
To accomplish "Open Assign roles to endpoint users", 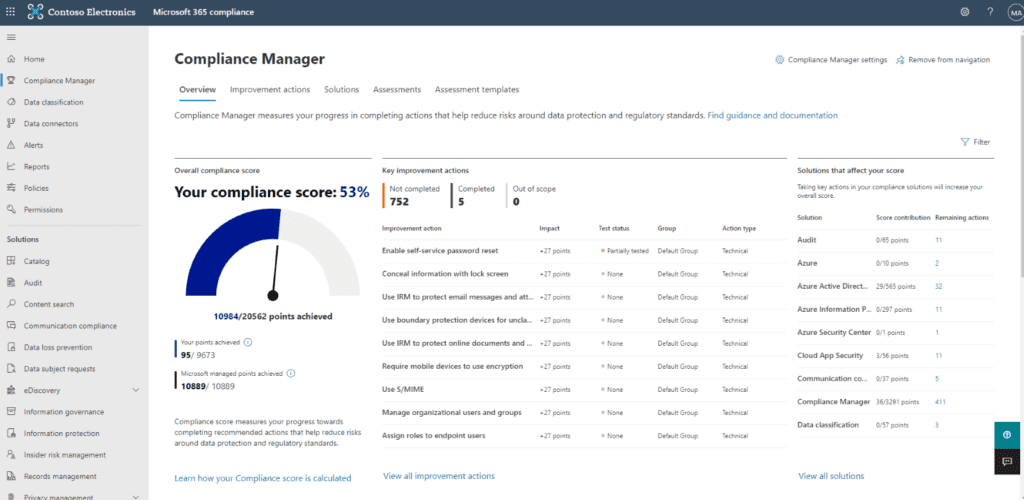I will (434, 435).
